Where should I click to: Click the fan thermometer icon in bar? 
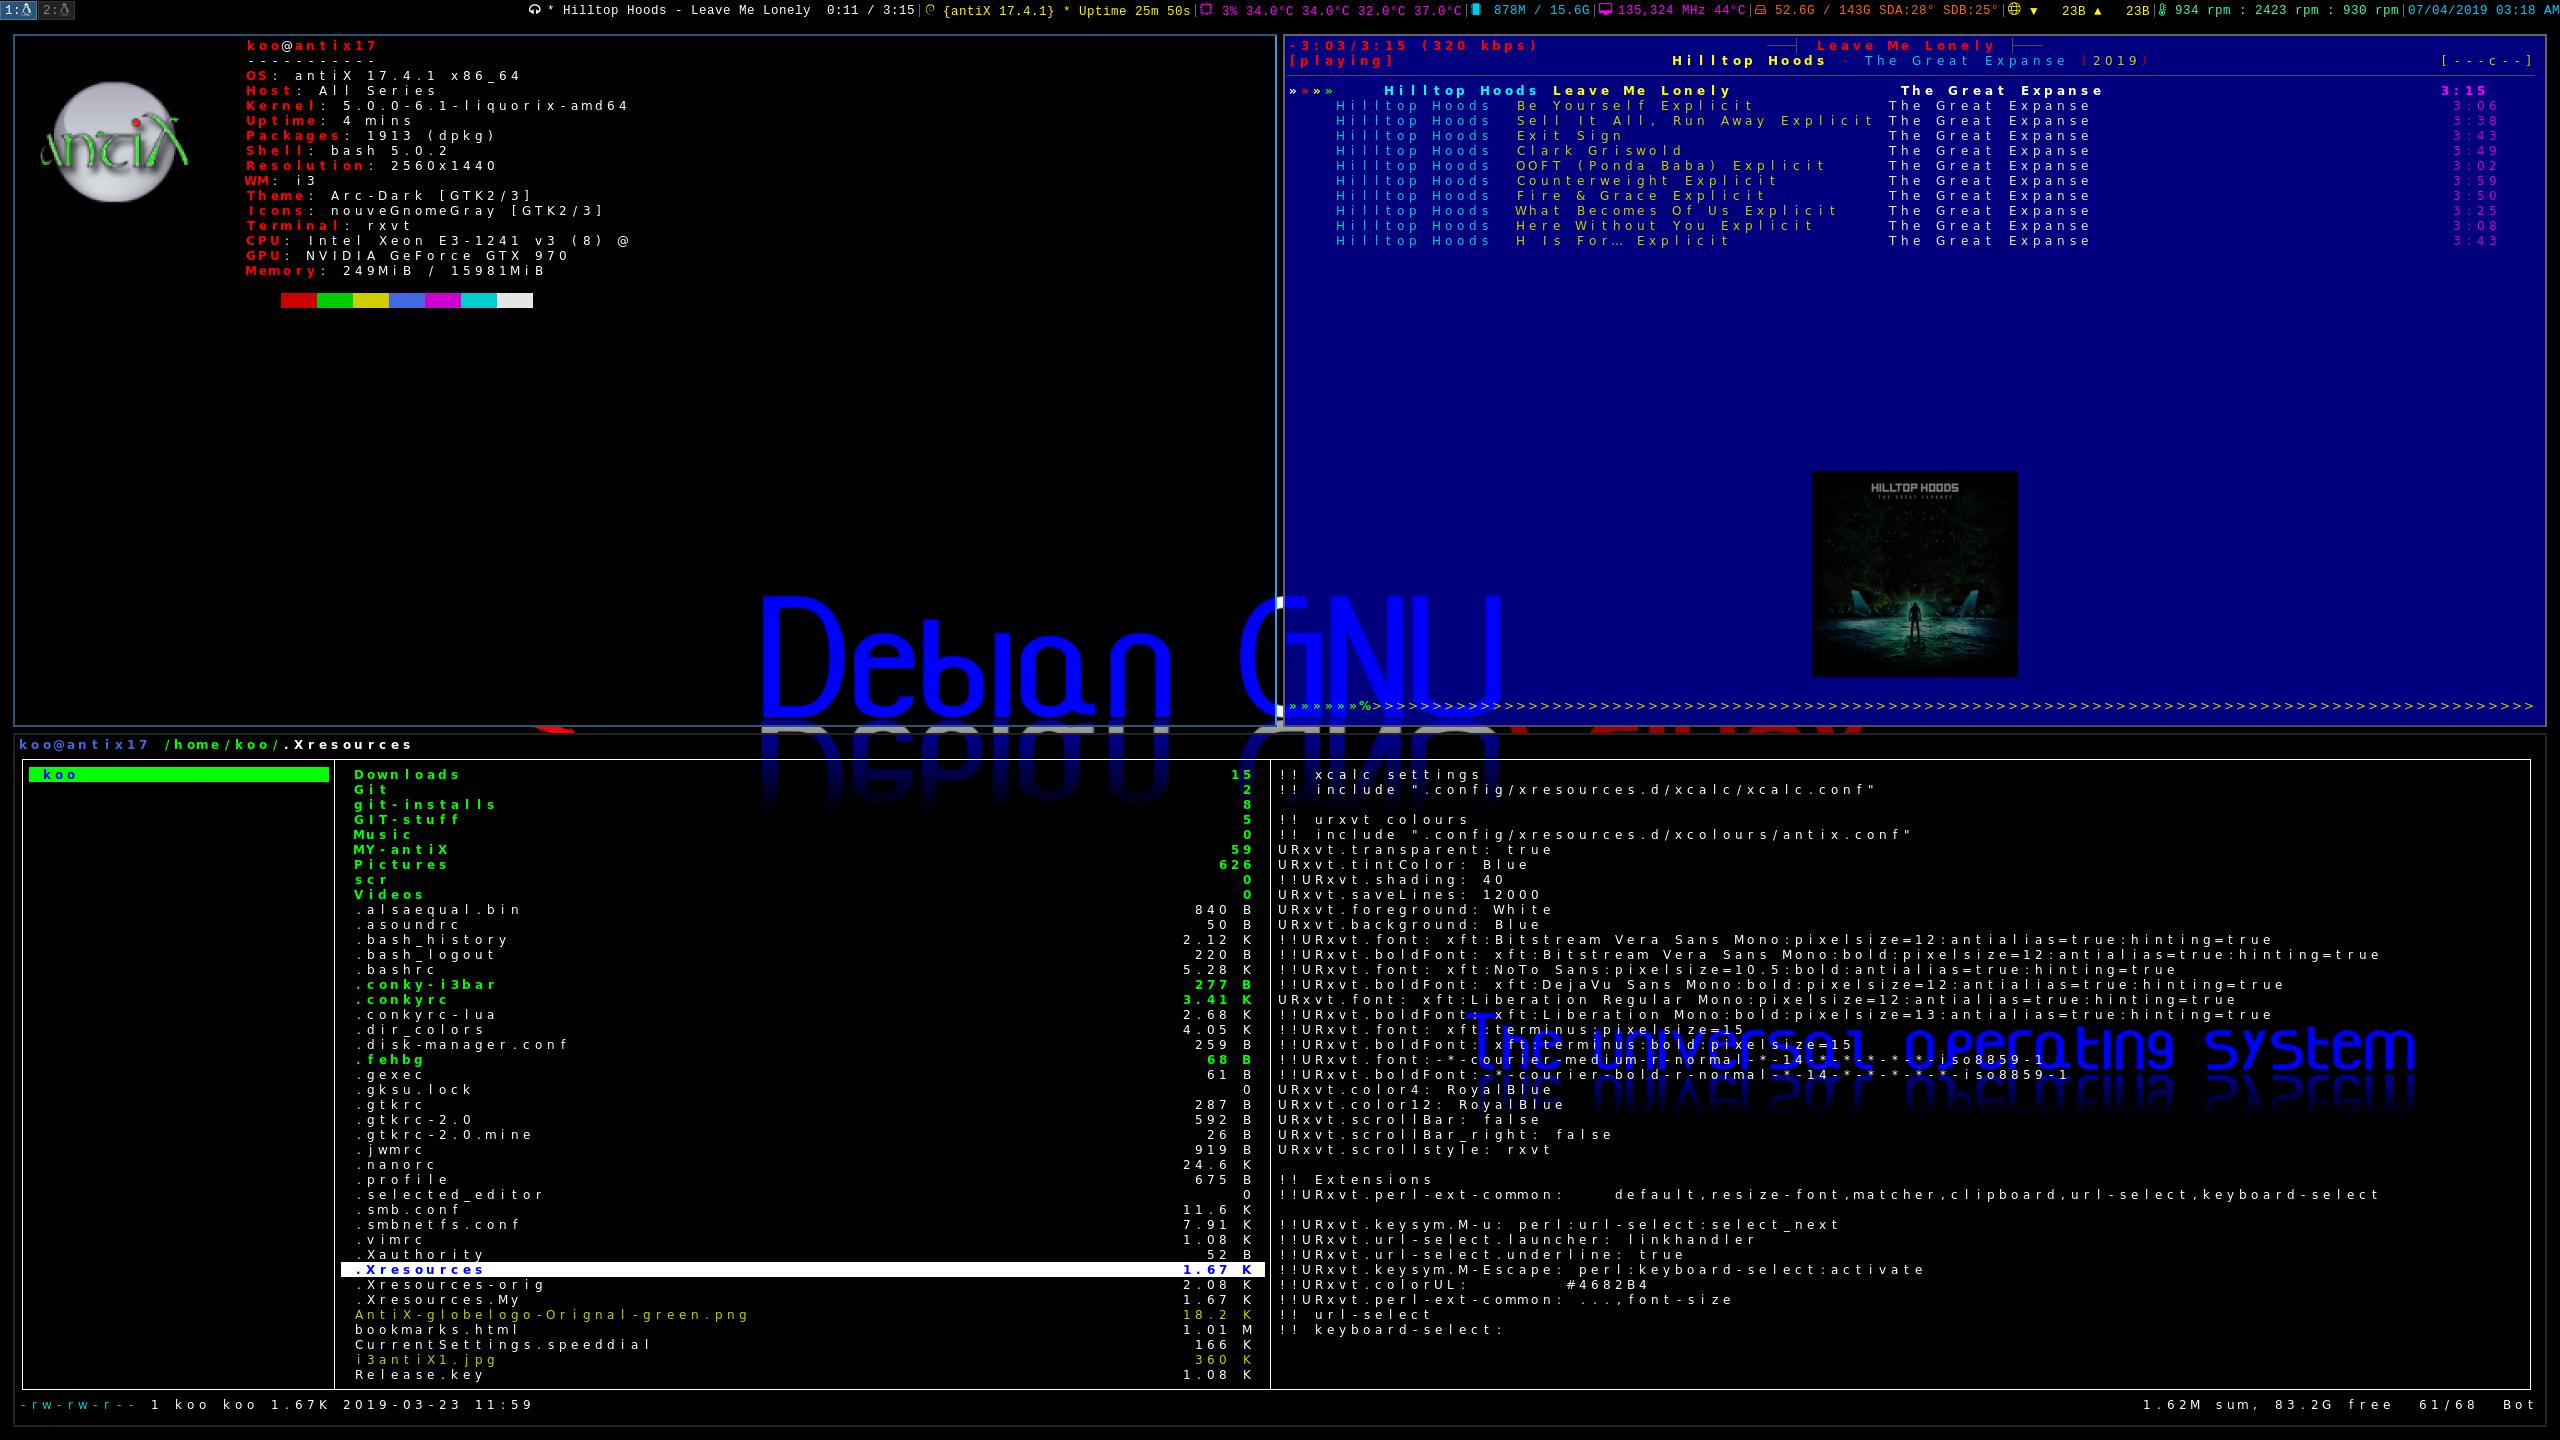[x=2163, y=10]
